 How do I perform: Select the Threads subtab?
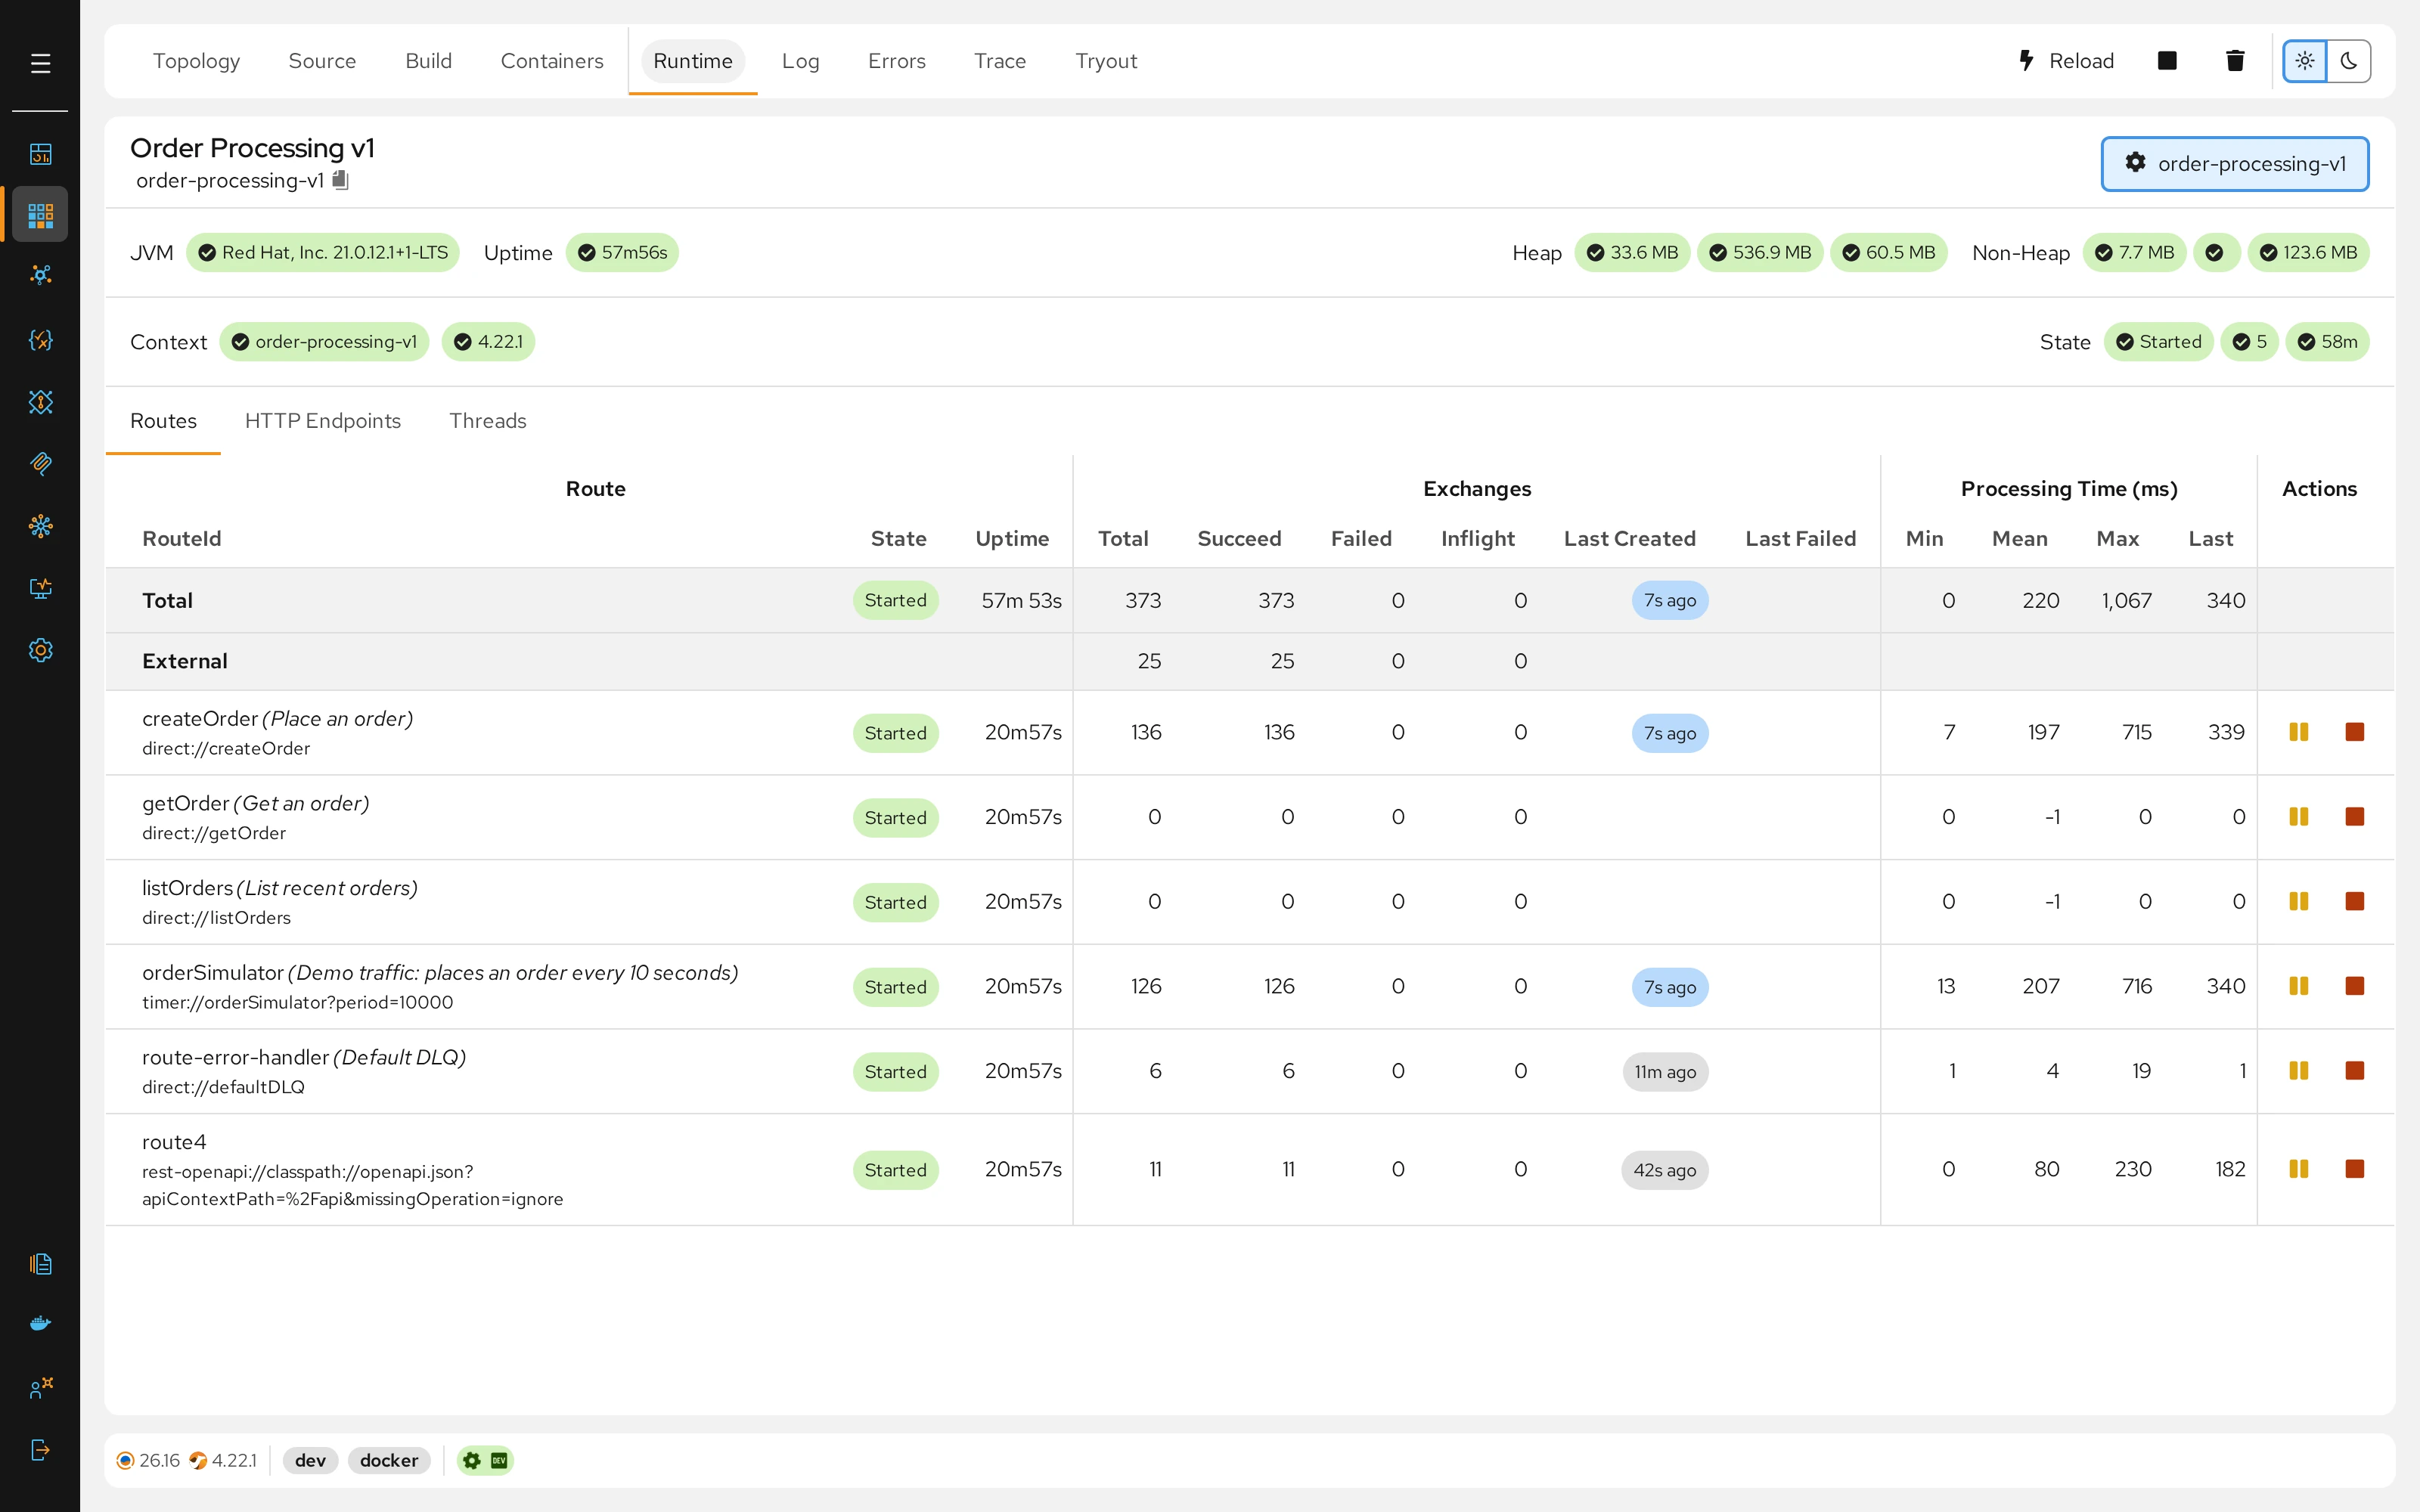point(487,421)
